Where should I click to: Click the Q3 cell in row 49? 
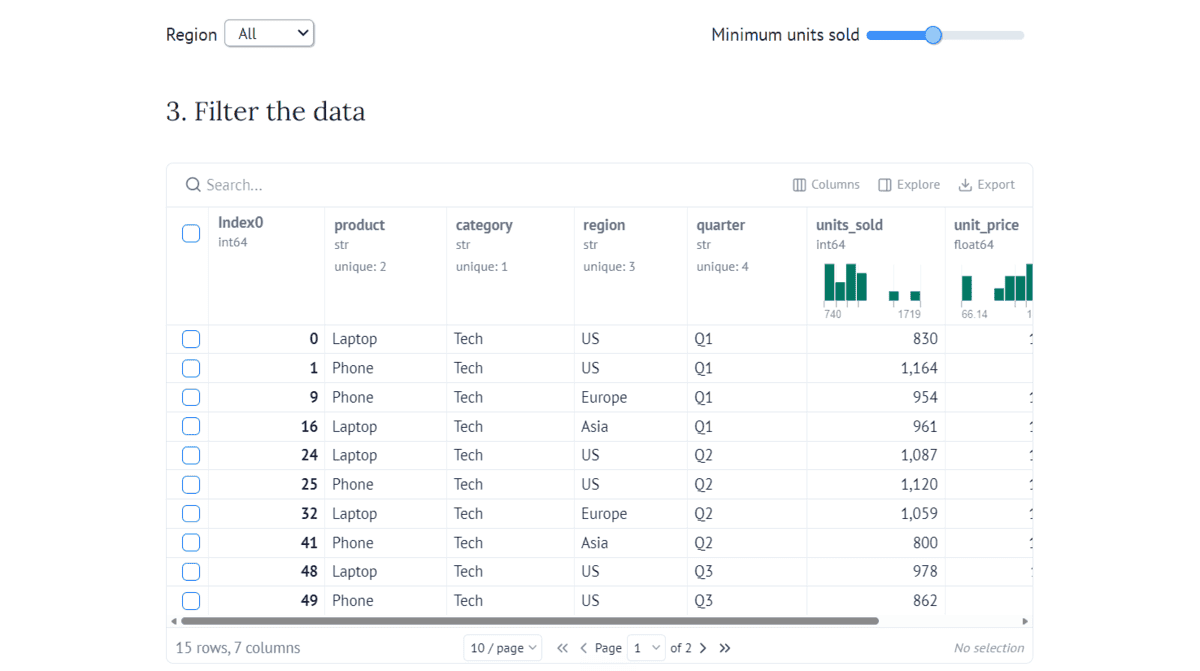point(747,600)
